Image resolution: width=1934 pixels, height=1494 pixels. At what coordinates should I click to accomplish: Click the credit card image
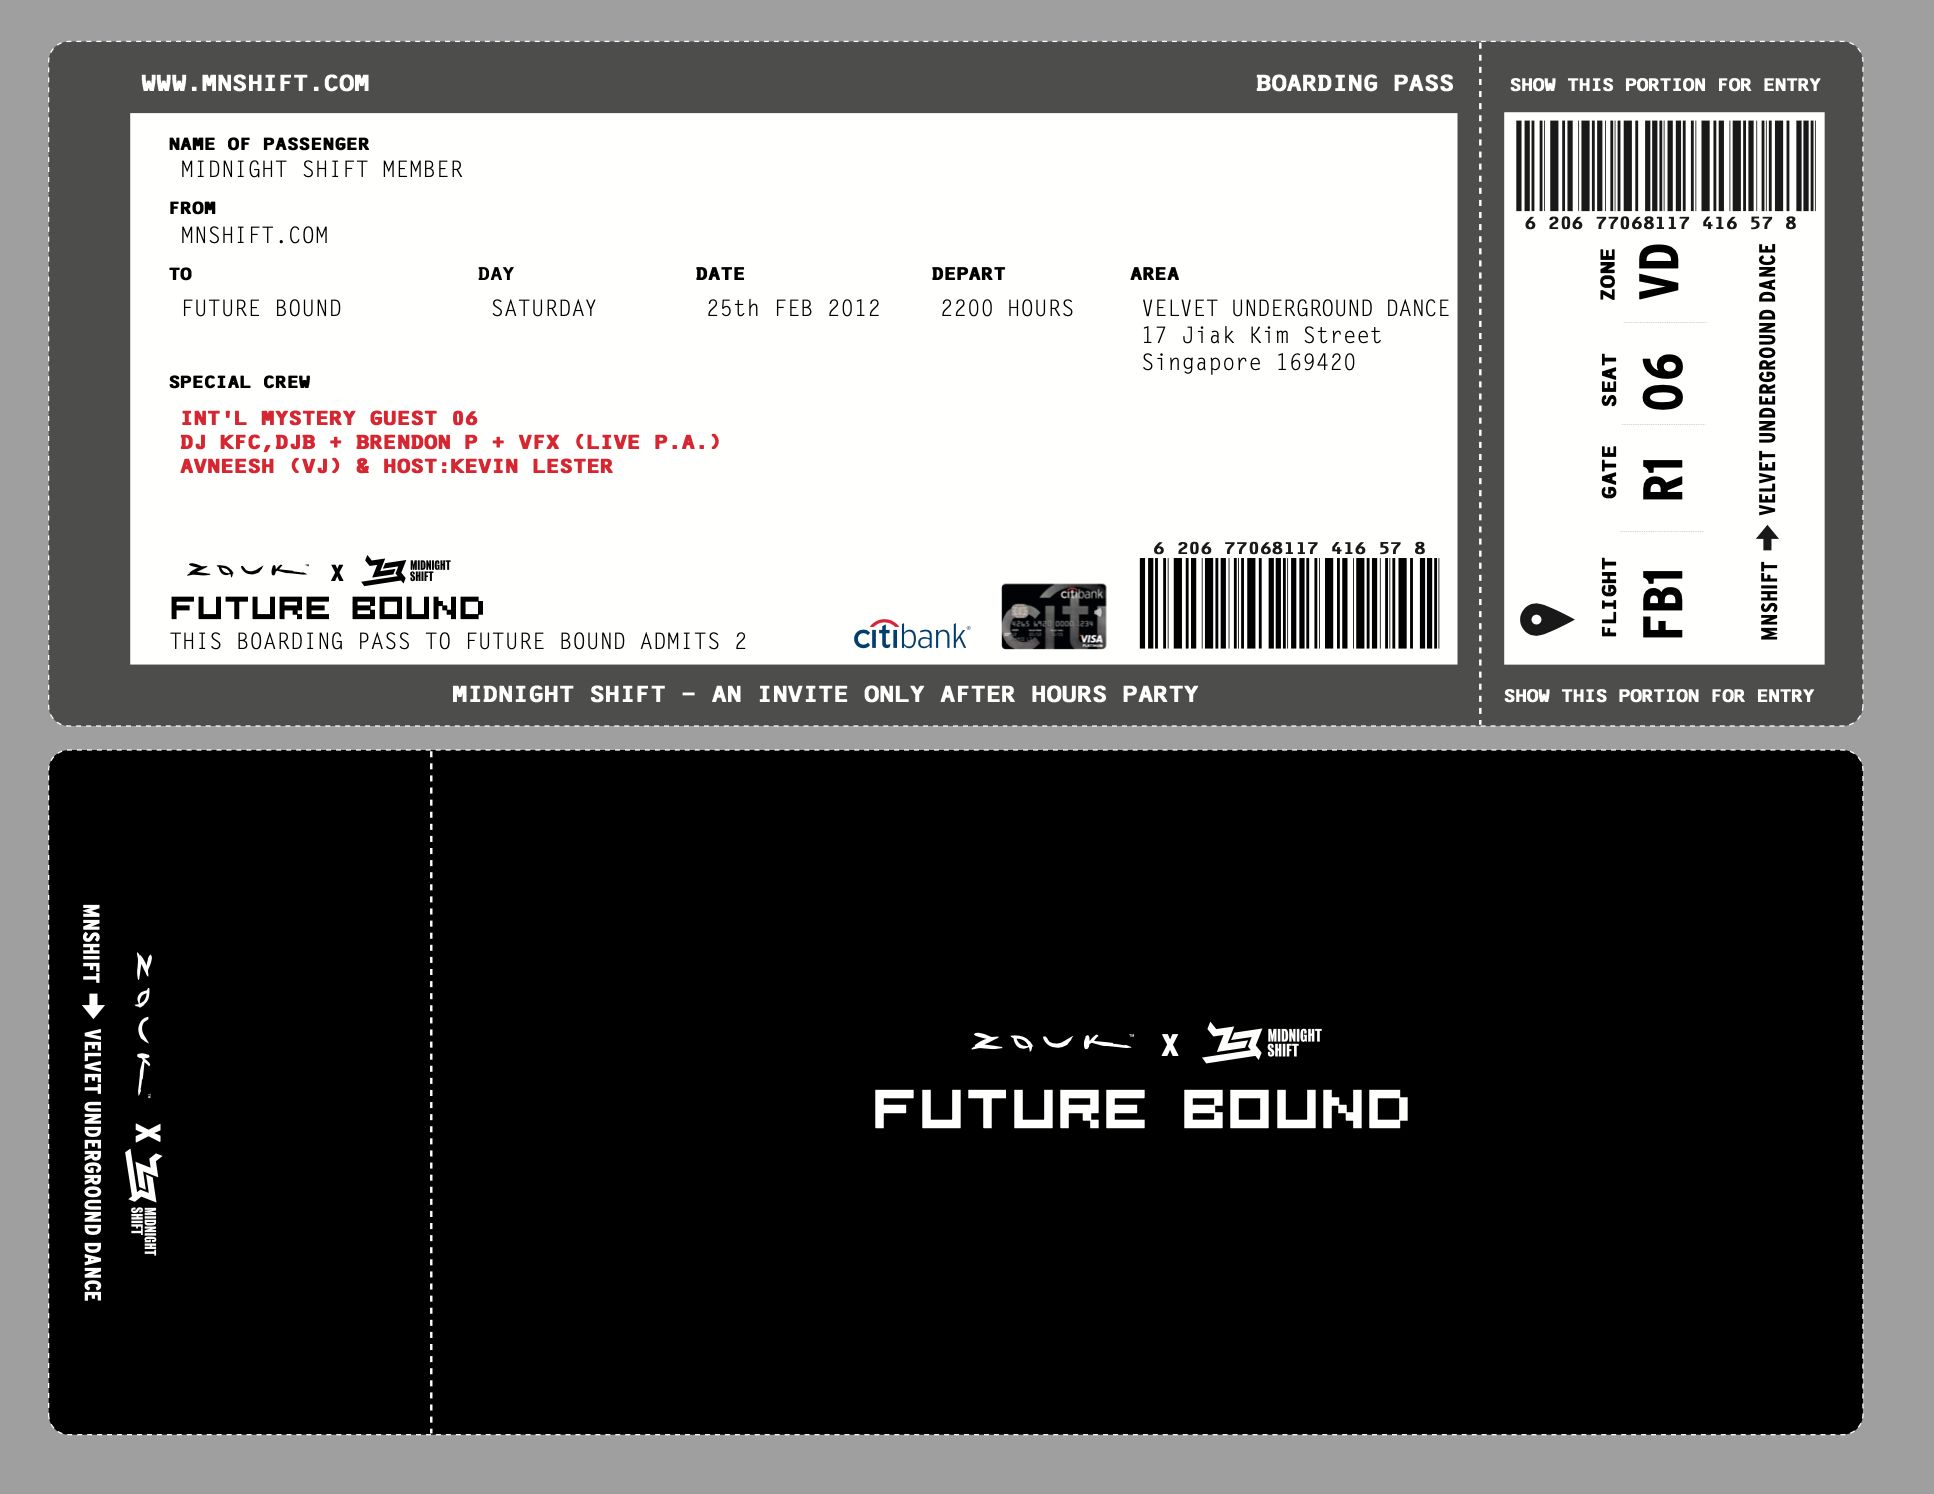click(x=1054, y=616)
